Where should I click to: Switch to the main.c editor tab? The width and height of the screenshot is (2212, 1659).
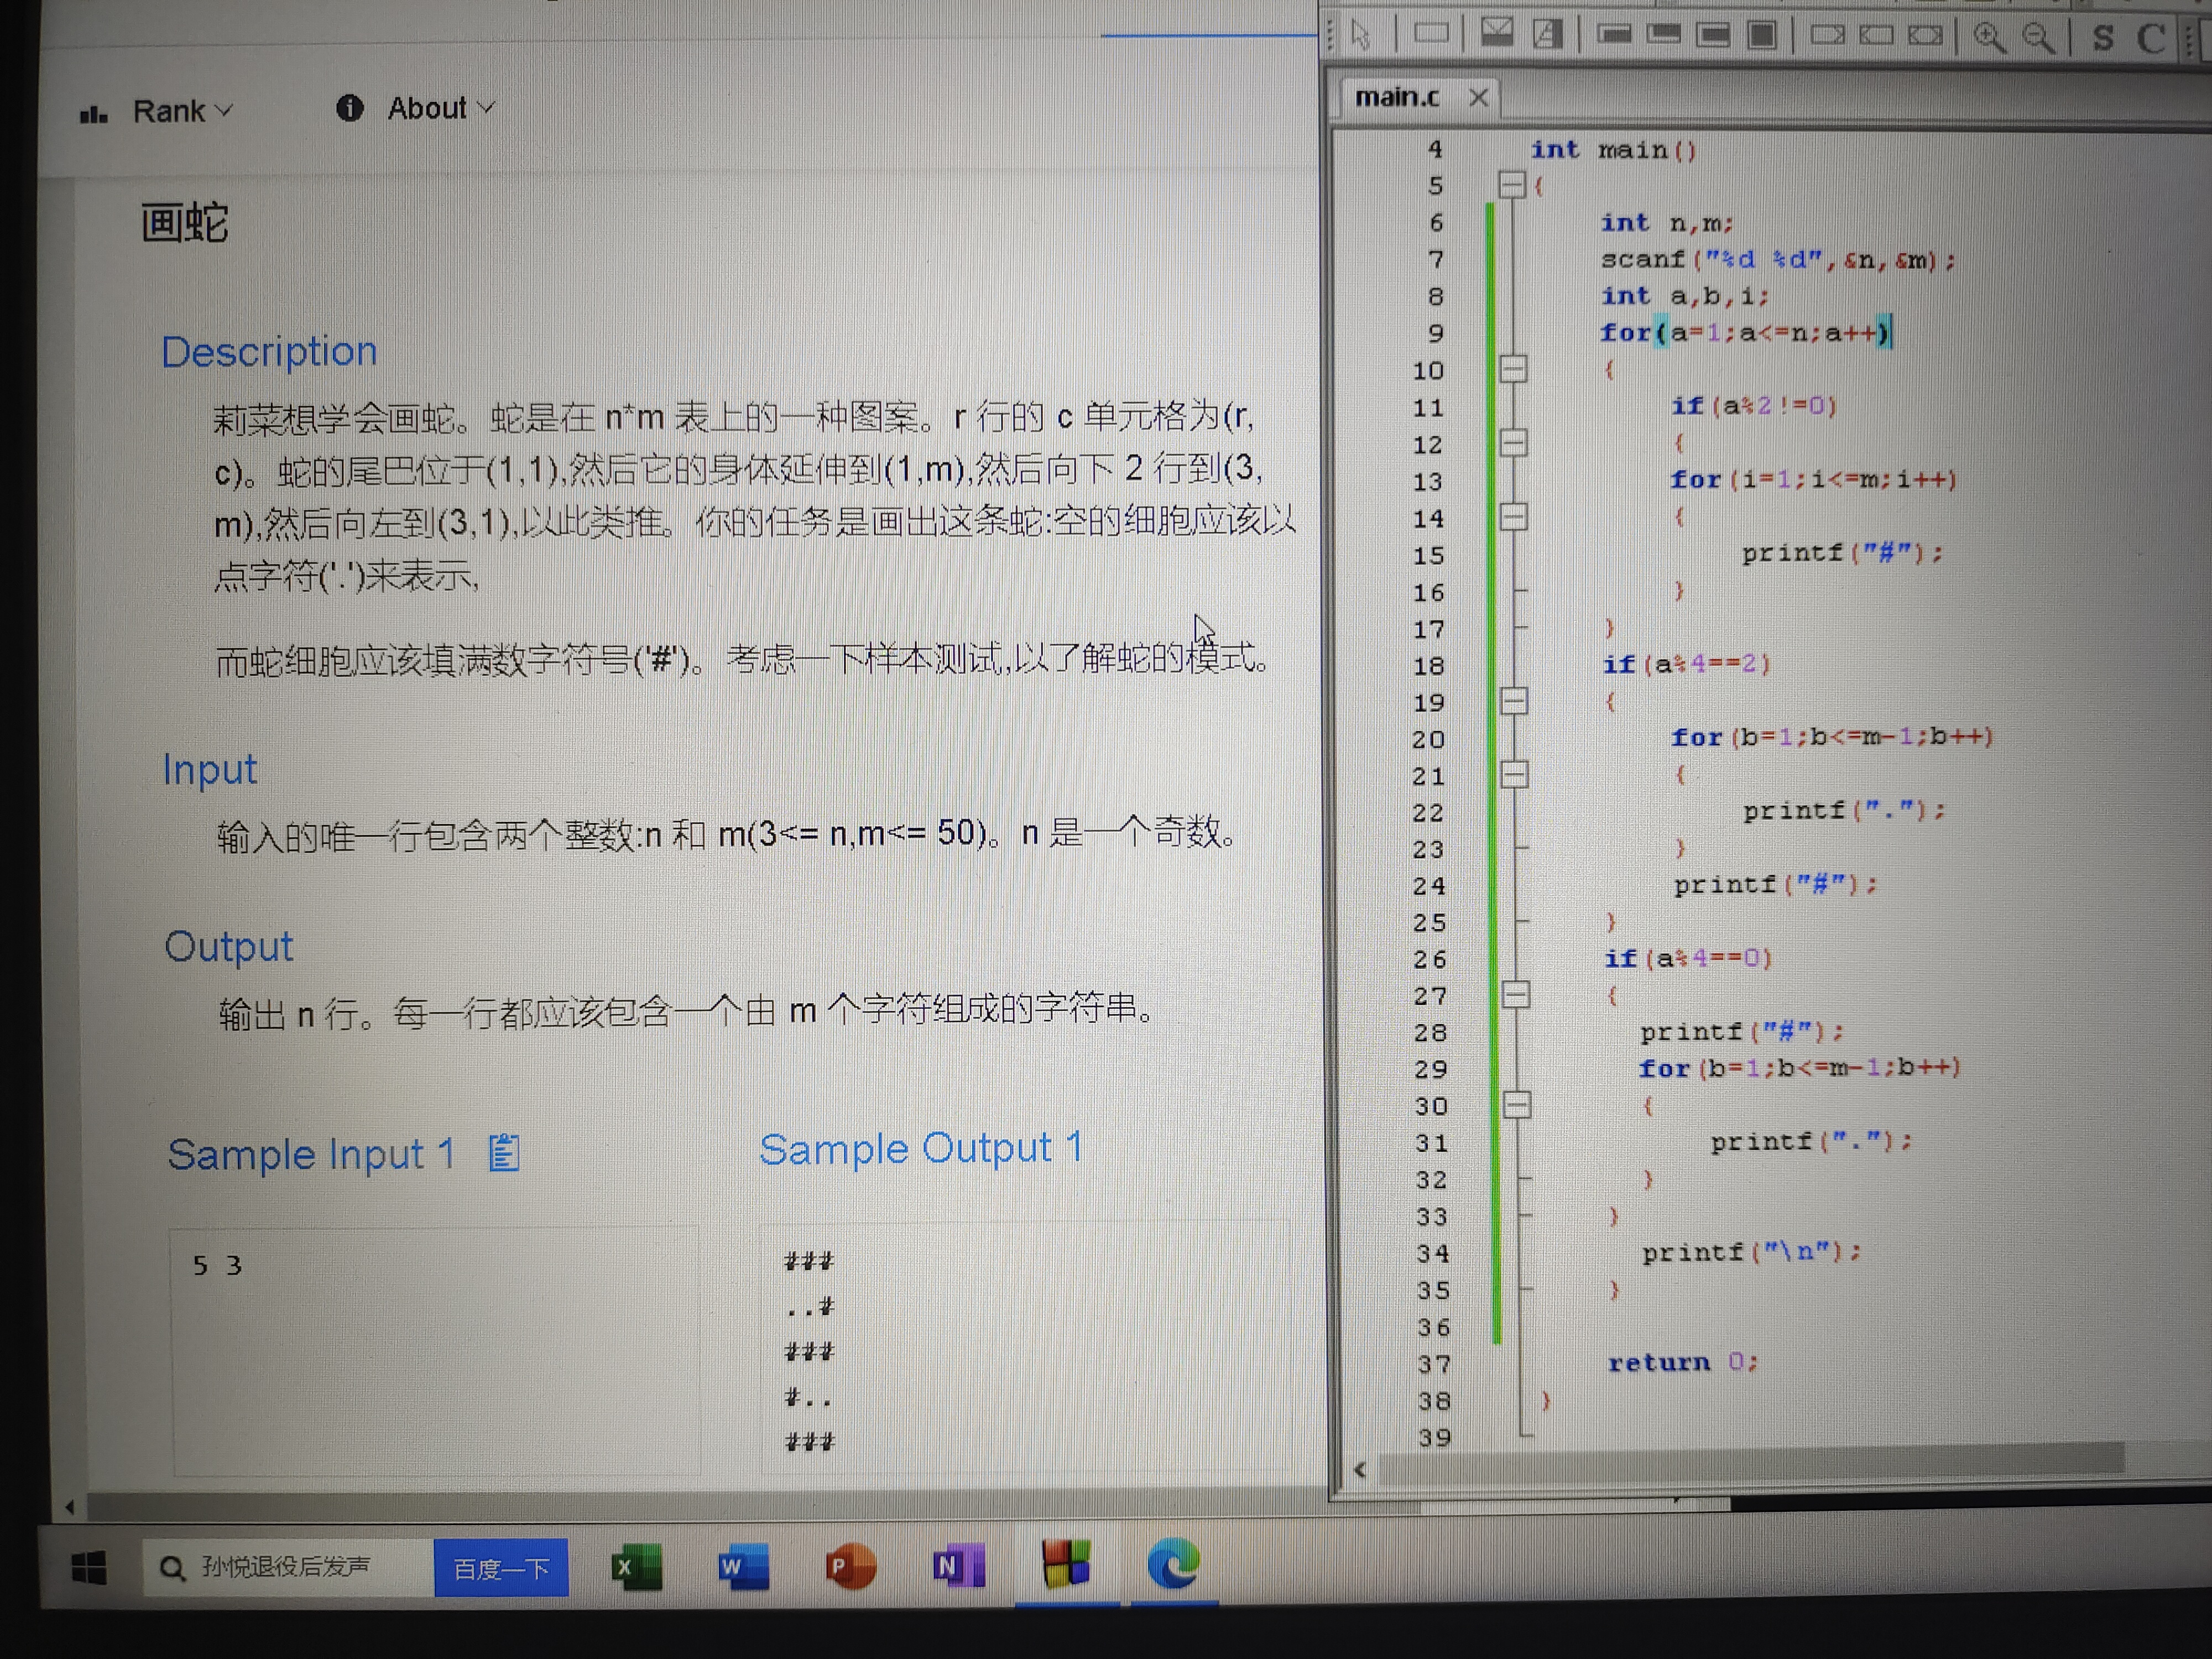[x=1396, y=97]
